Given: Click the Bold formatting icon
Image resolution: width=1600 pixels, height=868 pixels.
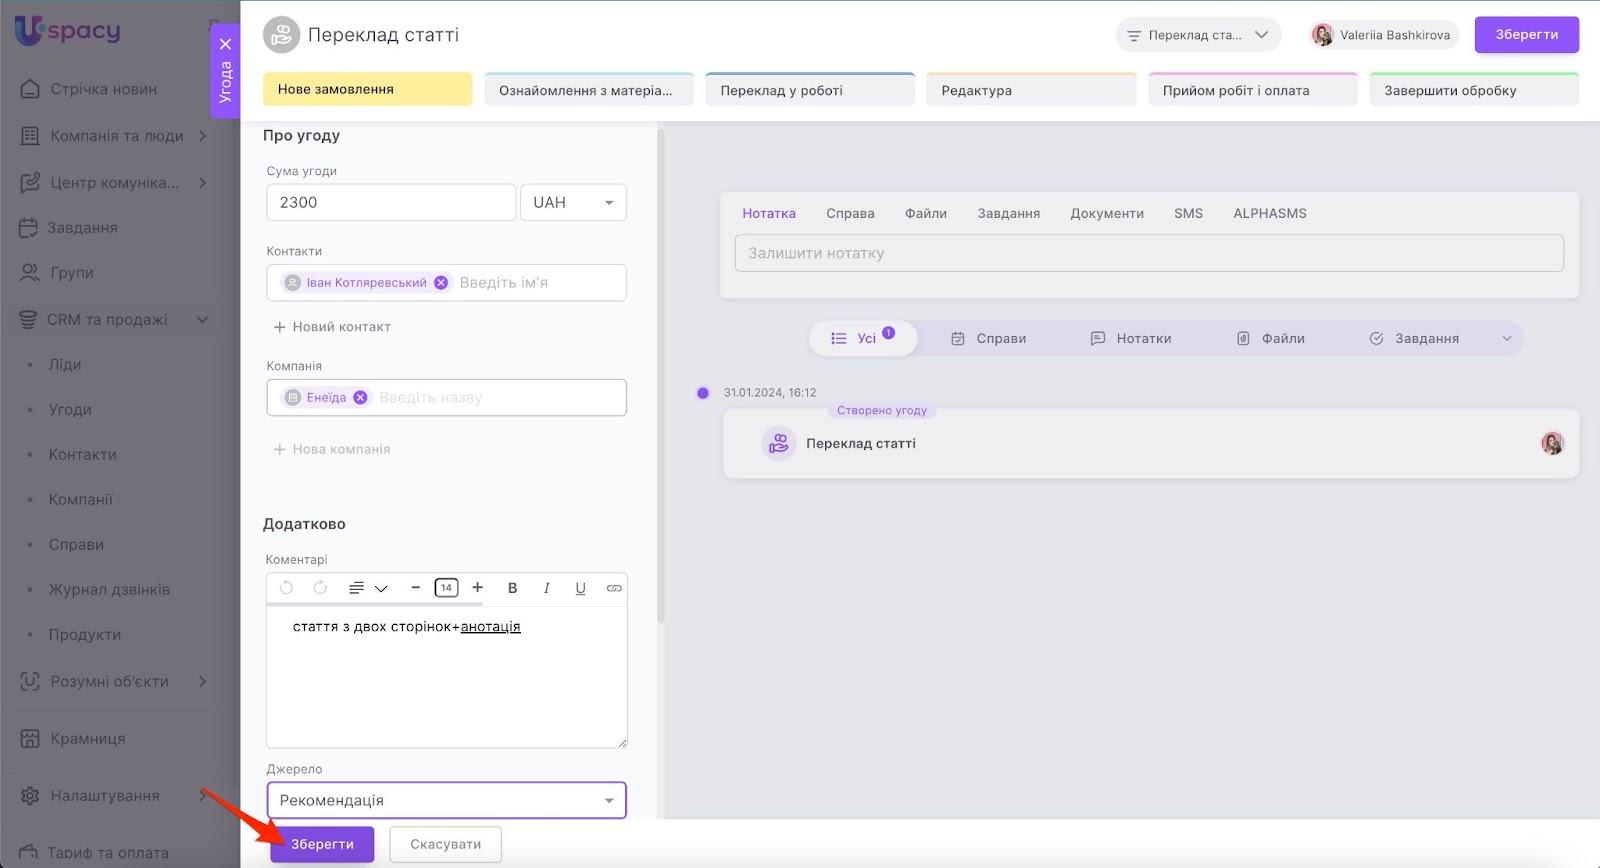Looking at the screenshot, I should pos(512,588).
